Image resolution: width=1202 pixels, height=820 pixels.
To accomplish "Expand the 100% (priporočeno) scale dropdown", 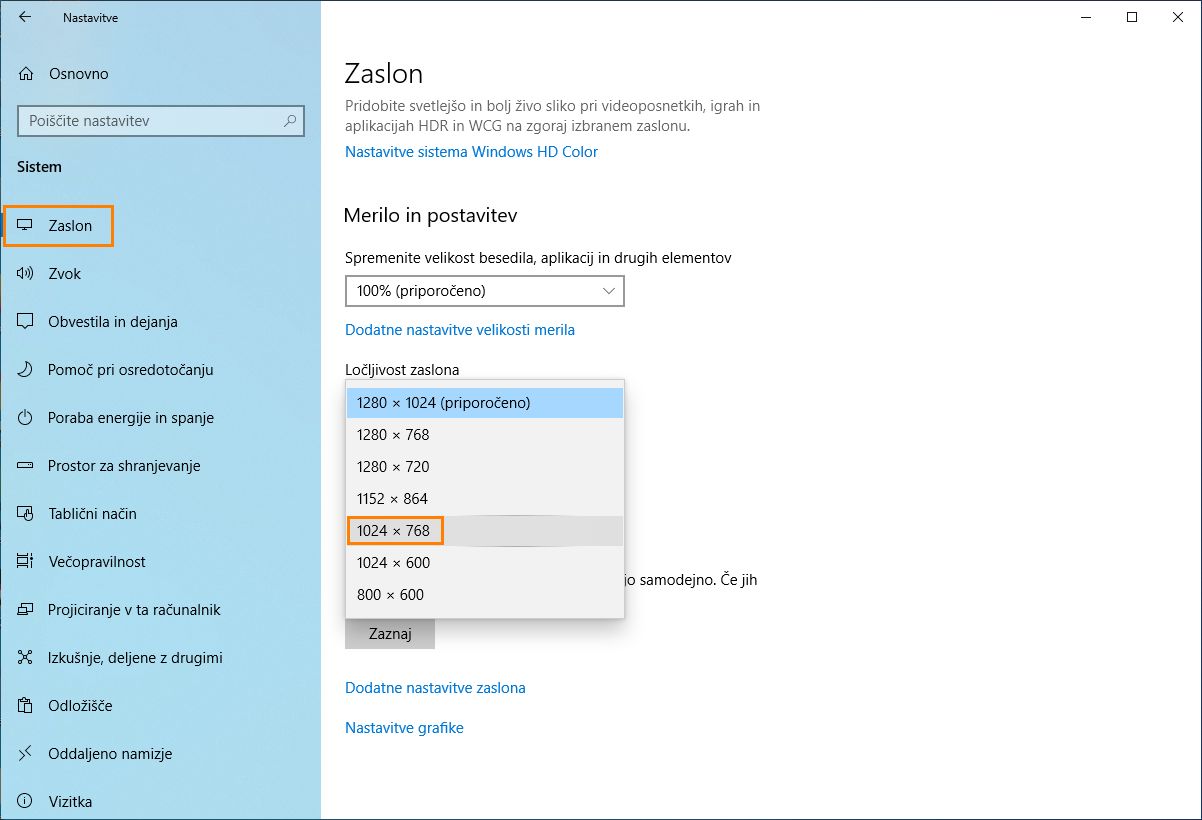I will click(484, 291).
